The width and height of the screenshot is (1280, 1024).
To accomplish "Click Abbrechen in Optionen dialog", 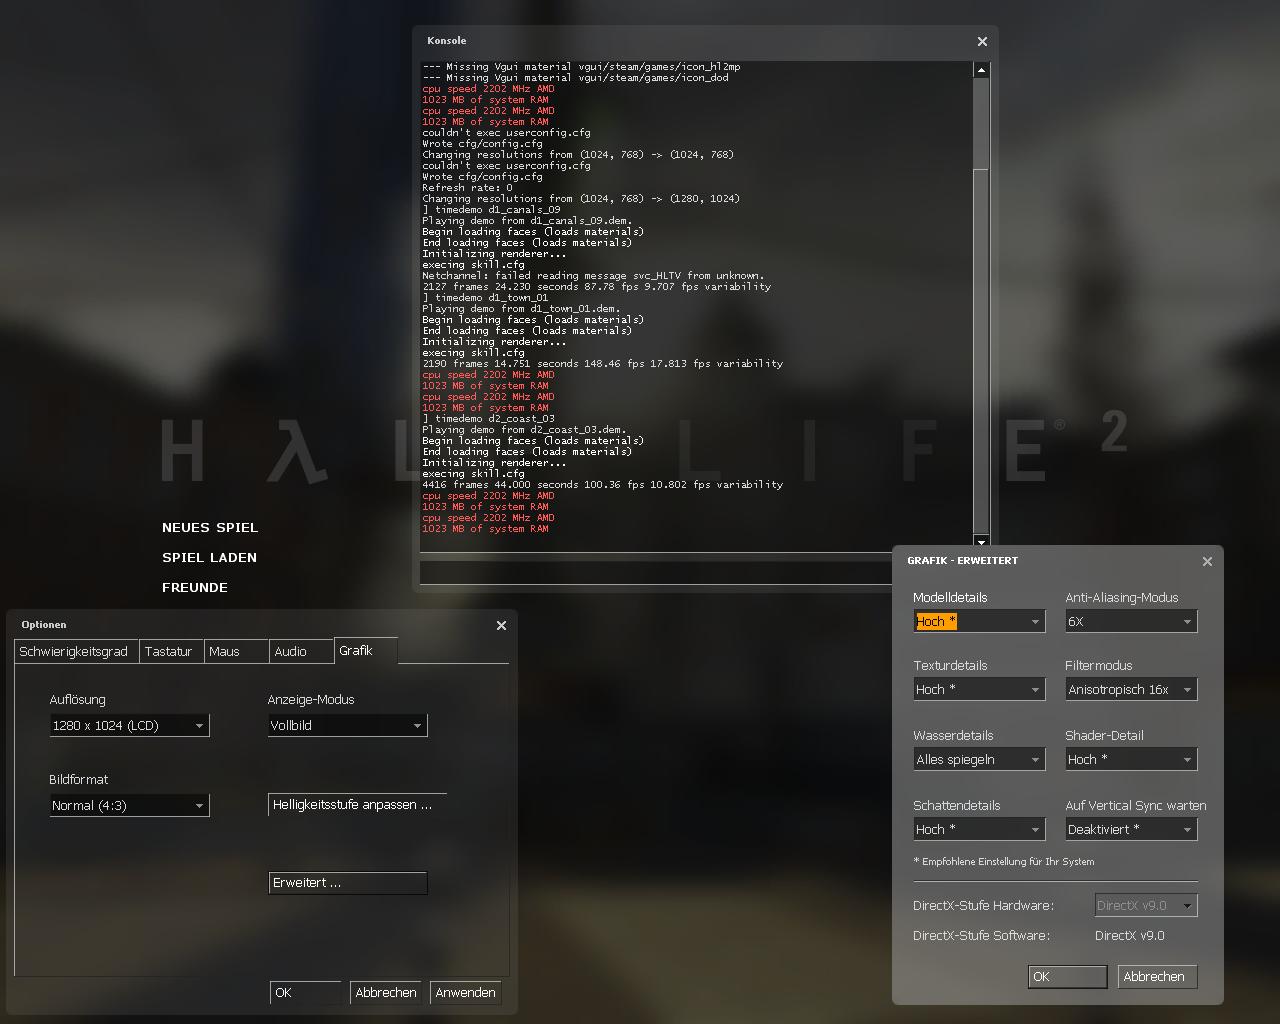I will 385,992.
